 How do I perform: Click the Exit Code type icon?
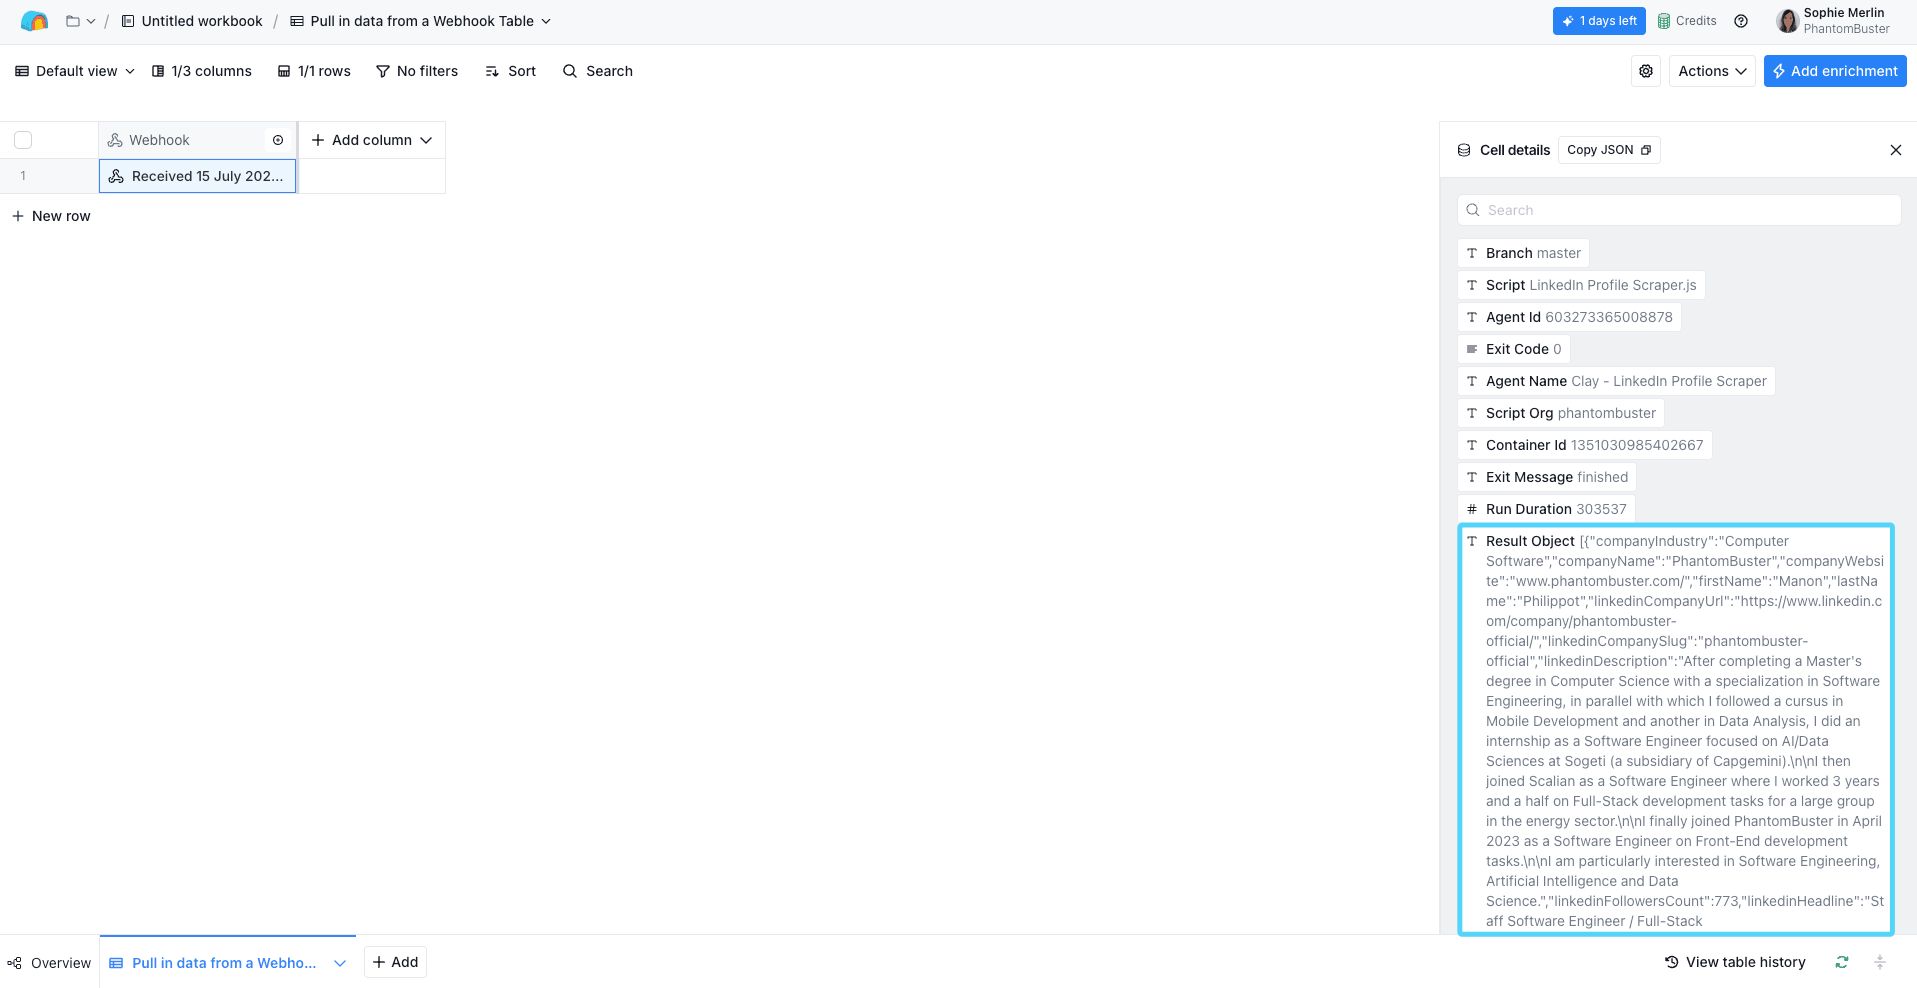point(1472,349)
